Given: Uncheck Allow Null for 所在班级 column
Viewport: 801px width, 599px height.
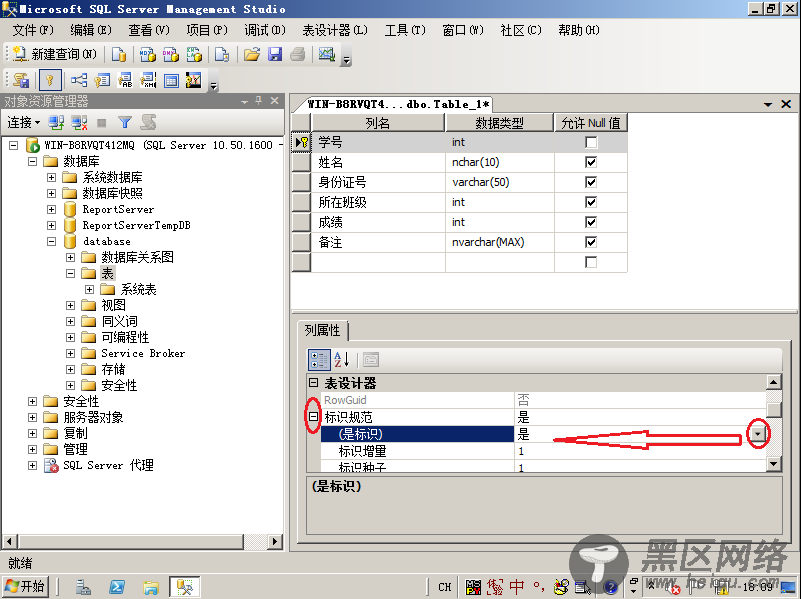Looking at the screenshot, I should 591,202.
